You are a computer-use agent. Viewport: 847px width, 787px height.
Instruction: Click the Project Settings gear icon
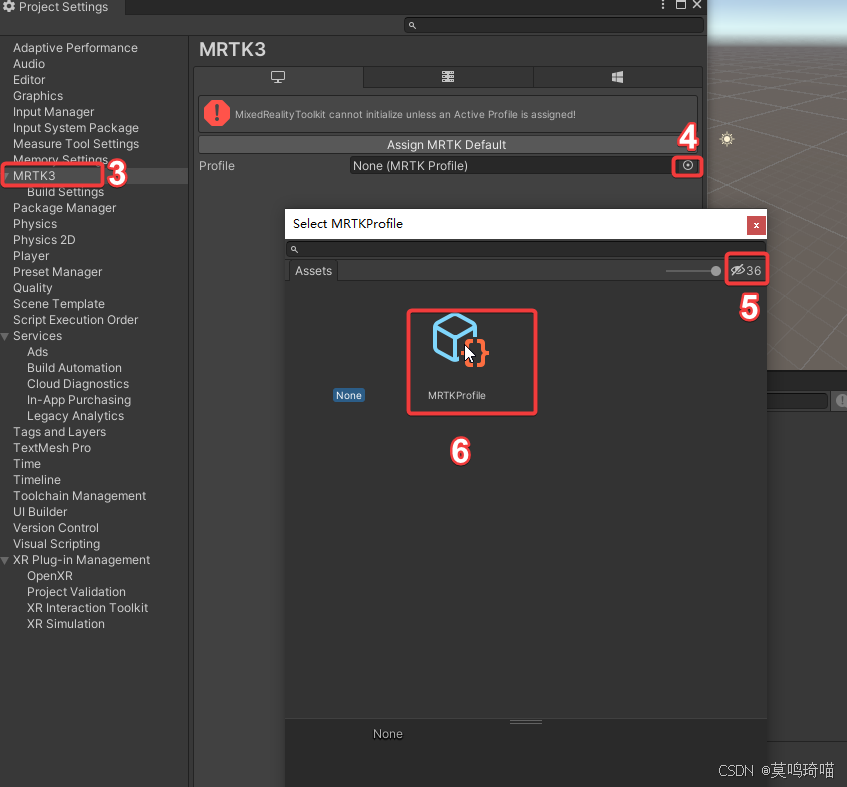(9, 6)
